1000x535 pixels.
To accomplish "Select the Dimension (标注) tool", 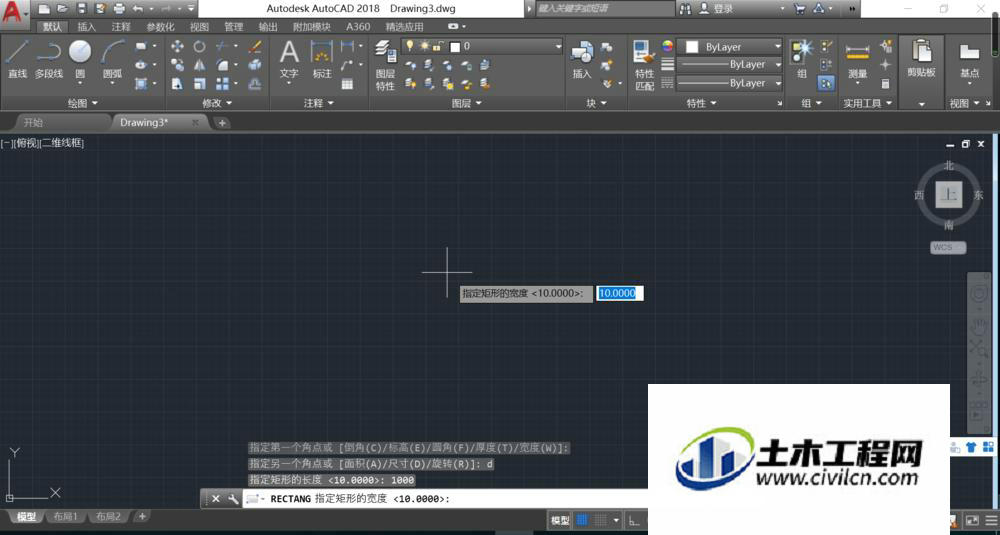I will [x=321, y=59].
